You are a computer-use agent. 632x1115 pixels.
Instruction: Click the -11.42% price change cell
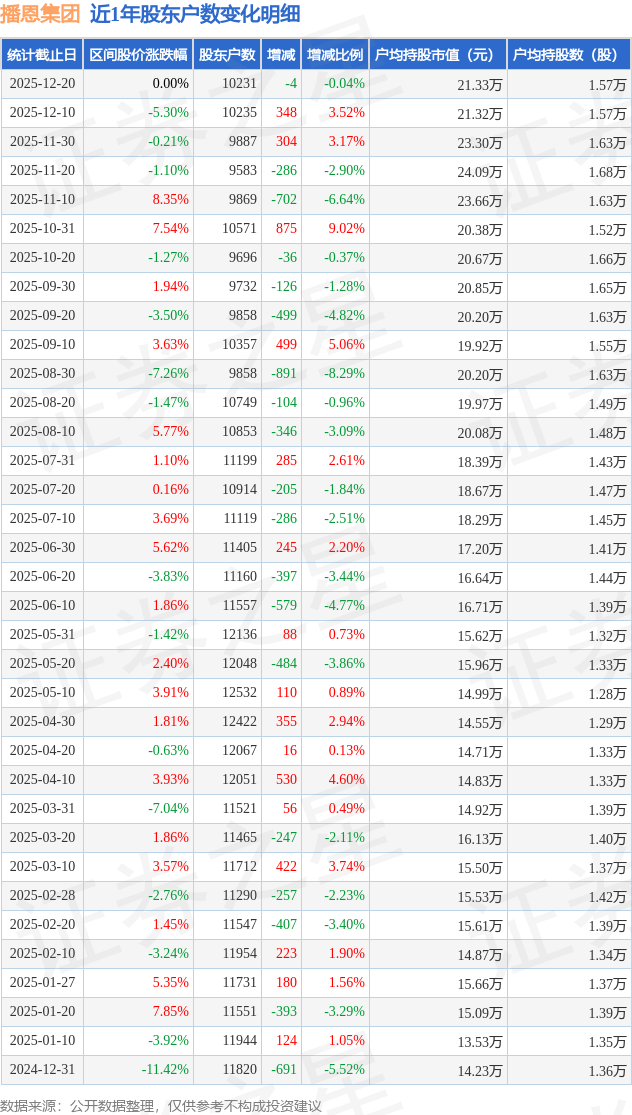pos(165,1070)
